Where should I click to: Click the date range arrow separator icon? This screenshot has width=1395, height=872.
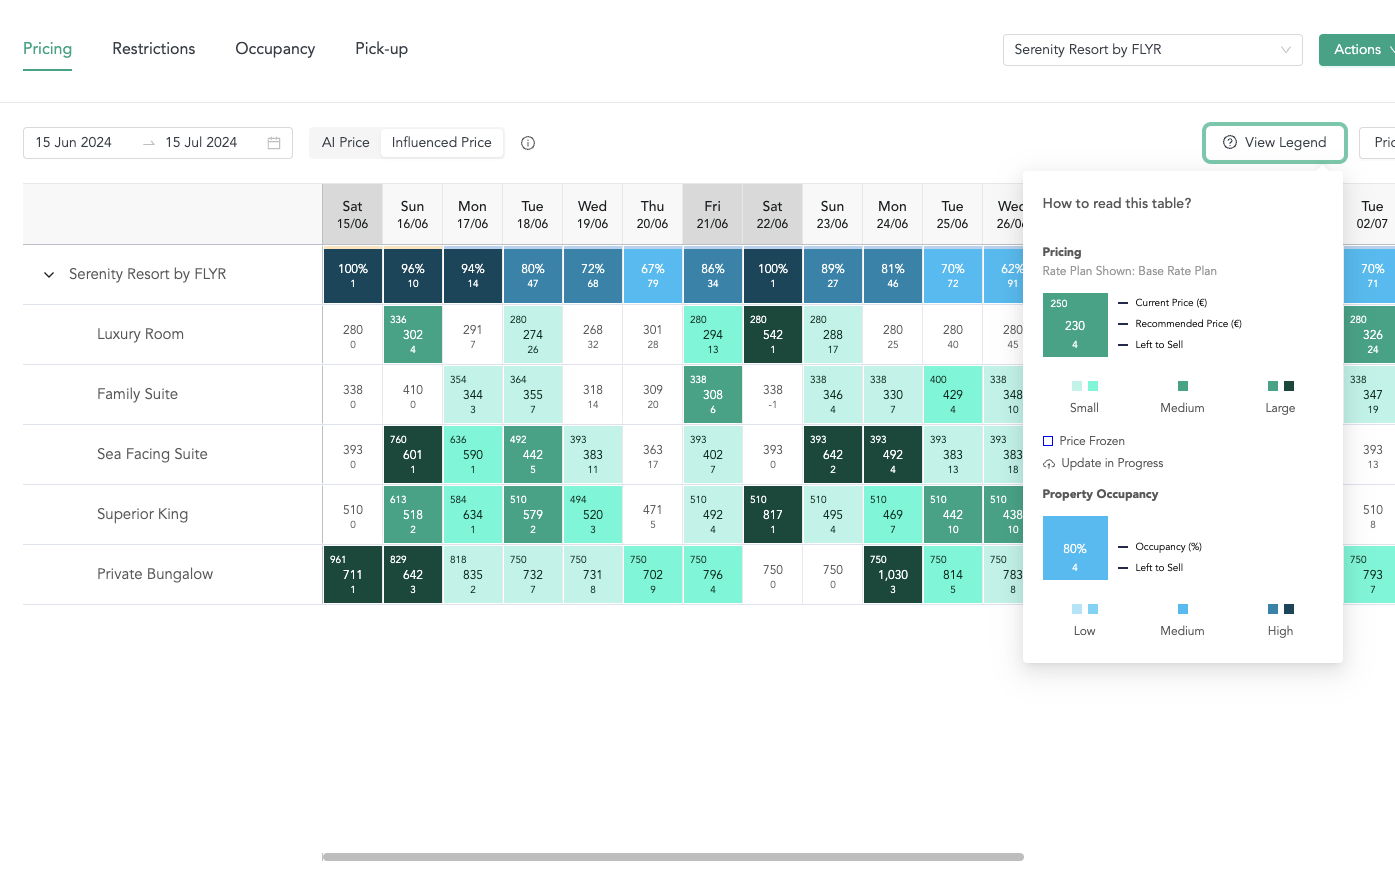149,143
